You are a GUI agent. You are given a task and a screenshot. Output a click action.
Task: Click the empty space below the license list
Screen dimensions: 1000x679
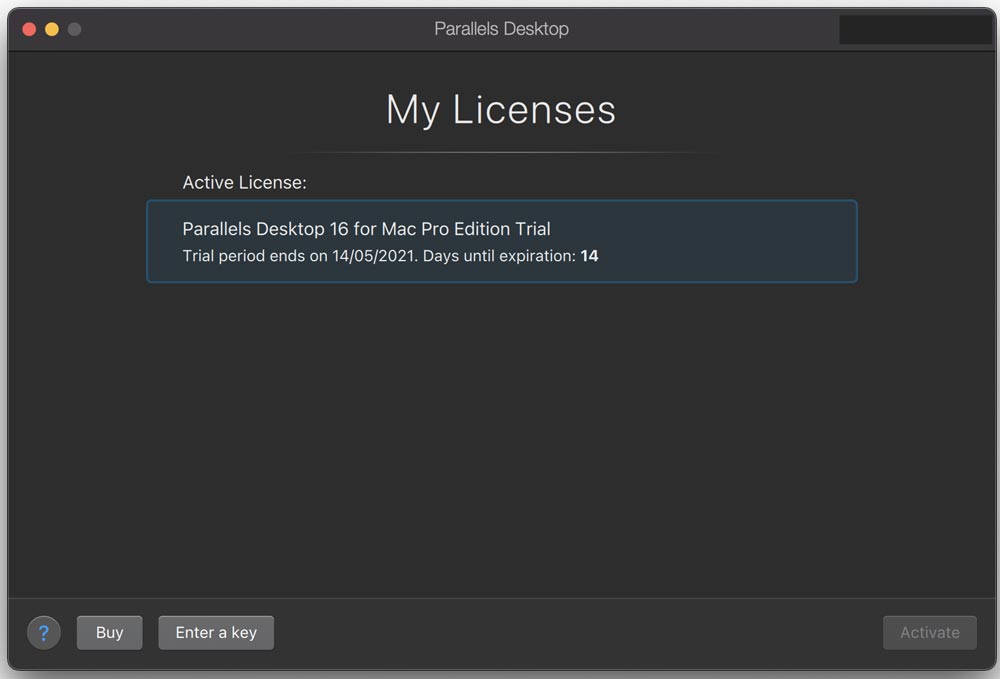click(500, 430)
